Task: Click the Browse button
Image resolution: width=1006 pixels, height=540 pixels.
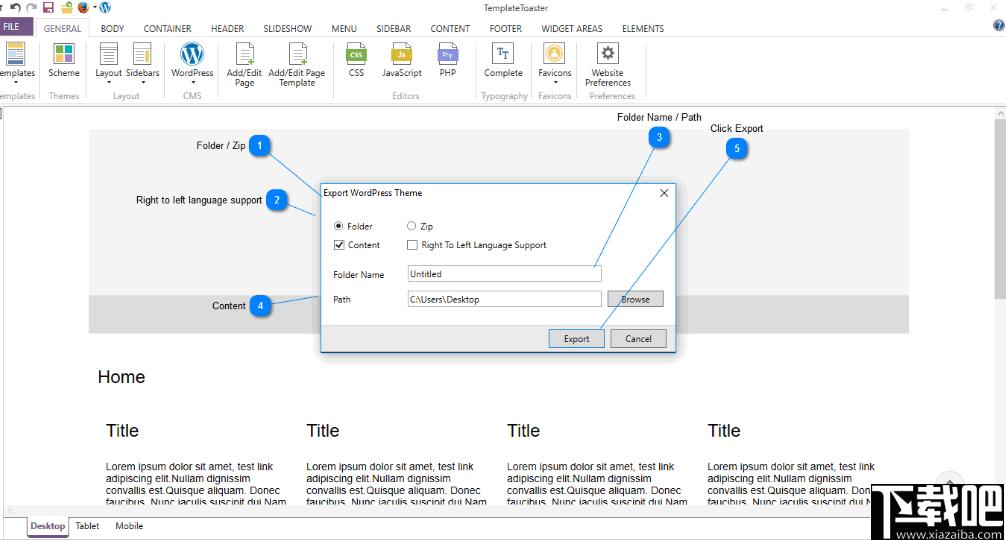Action: coord(635,300)
